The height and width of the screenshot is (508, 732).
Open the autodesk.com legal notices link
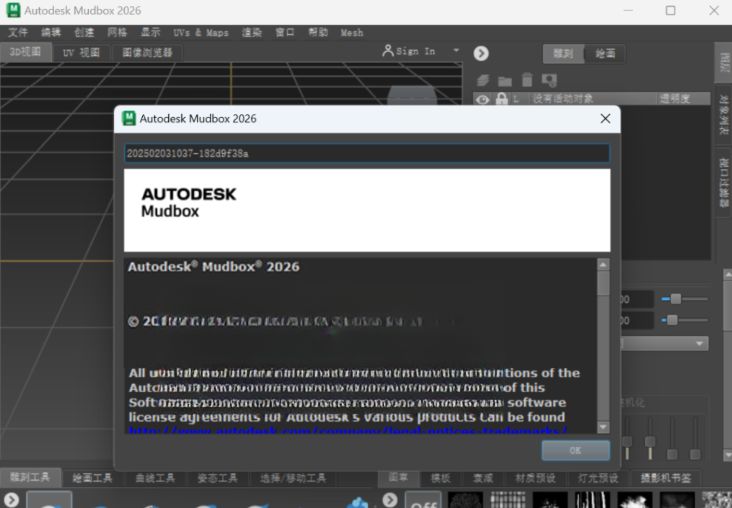coord(348,430)
